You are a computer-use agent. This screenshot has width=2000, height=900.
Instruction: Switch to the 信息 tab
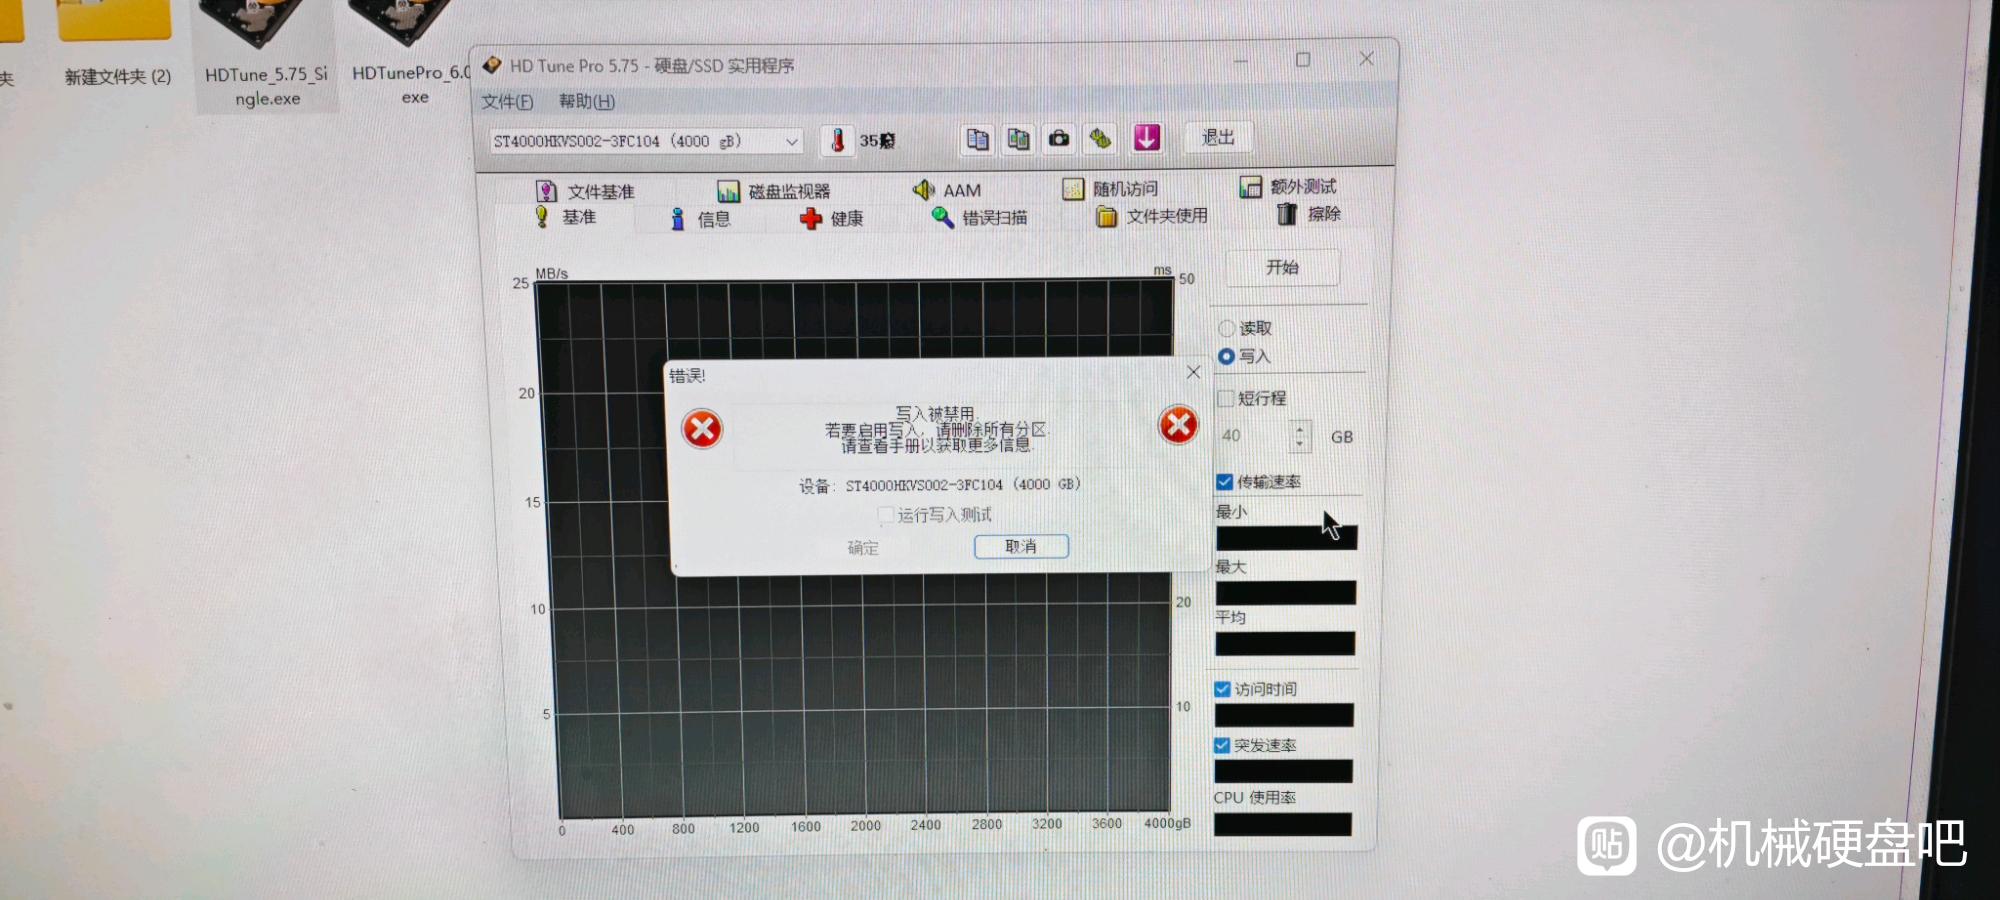[700, 219]
